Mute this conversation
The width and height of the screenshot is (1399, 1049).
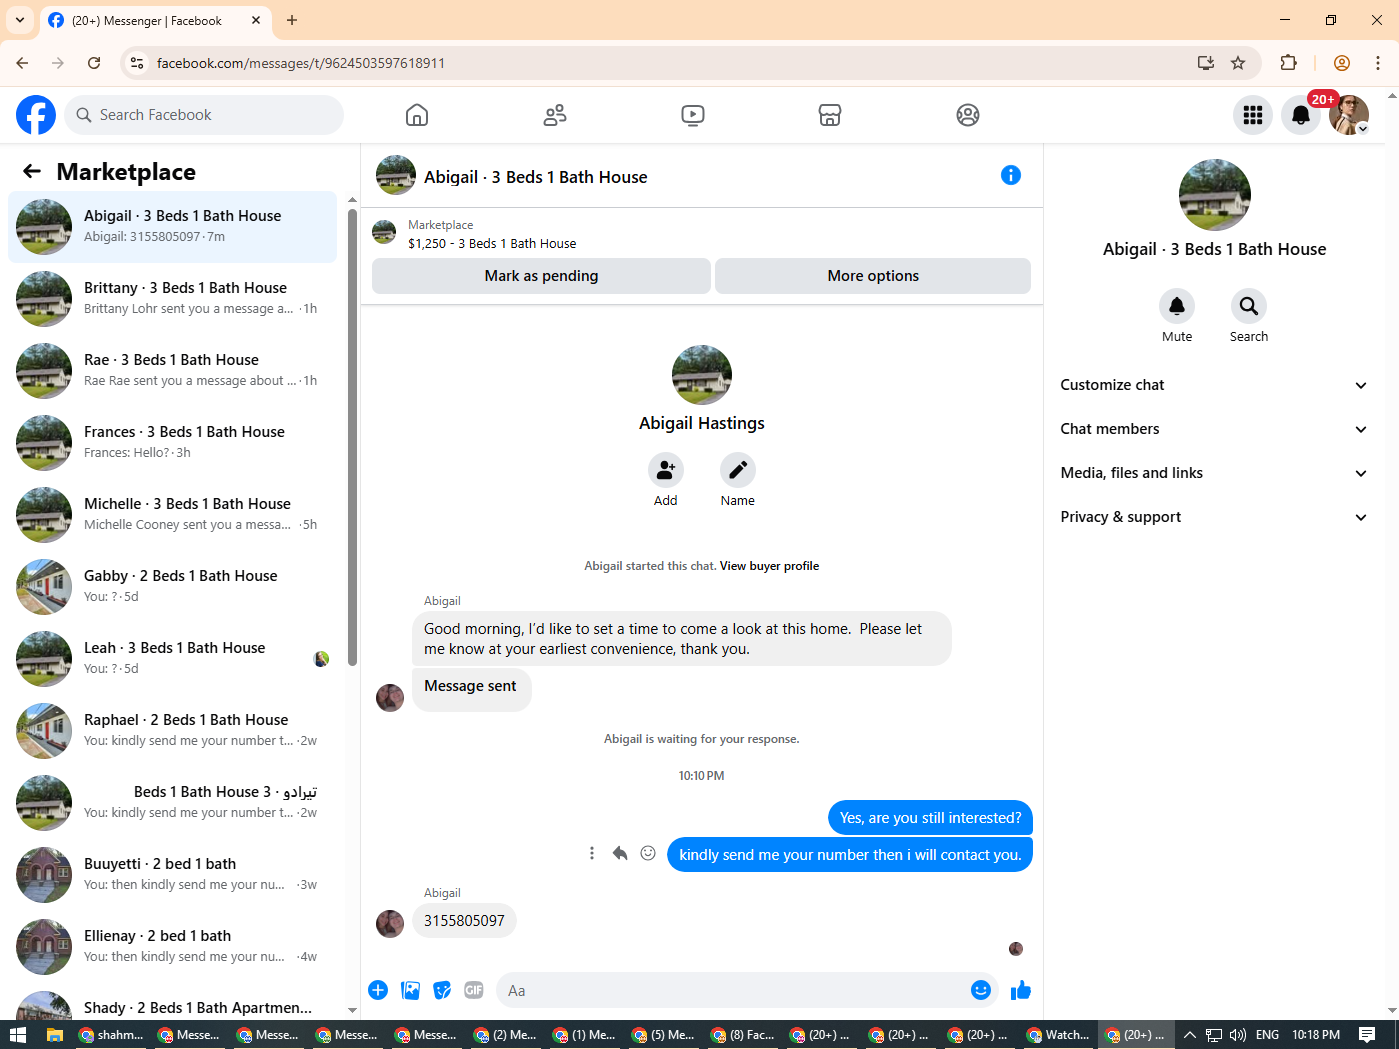pyautogui.click(x=1177, y=306)
